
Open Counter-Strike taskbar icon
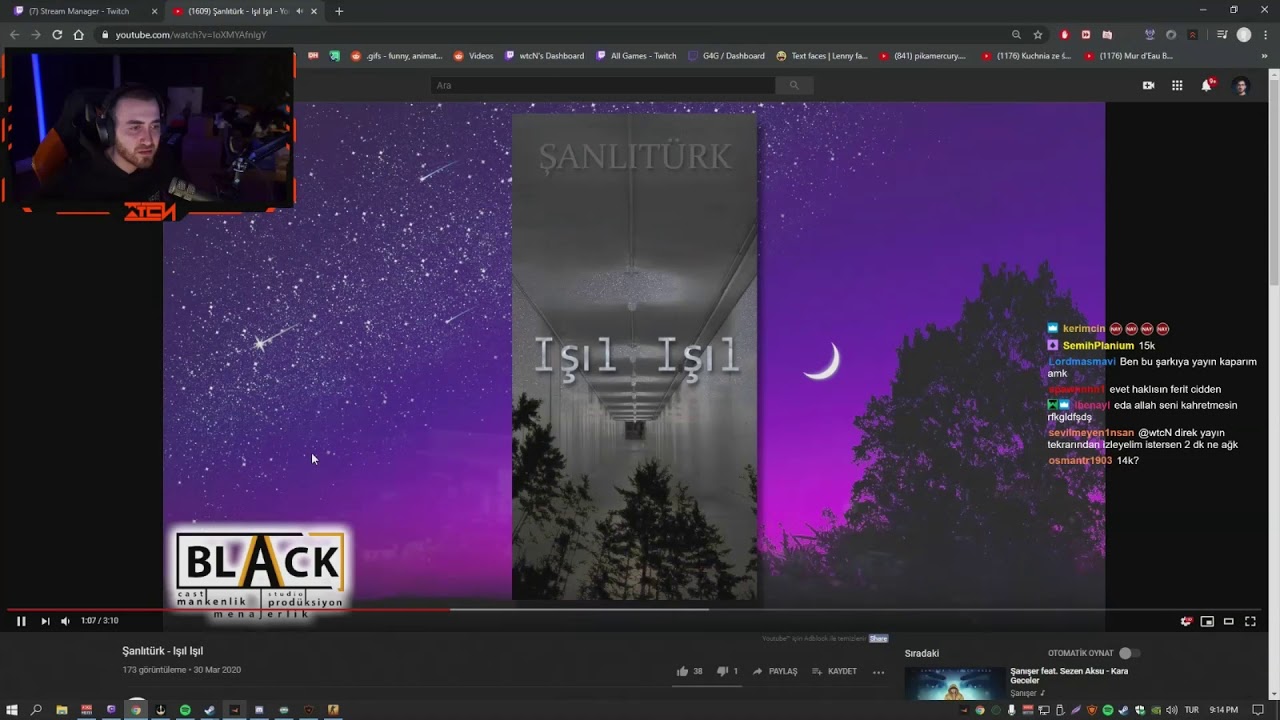coord(333,710)
